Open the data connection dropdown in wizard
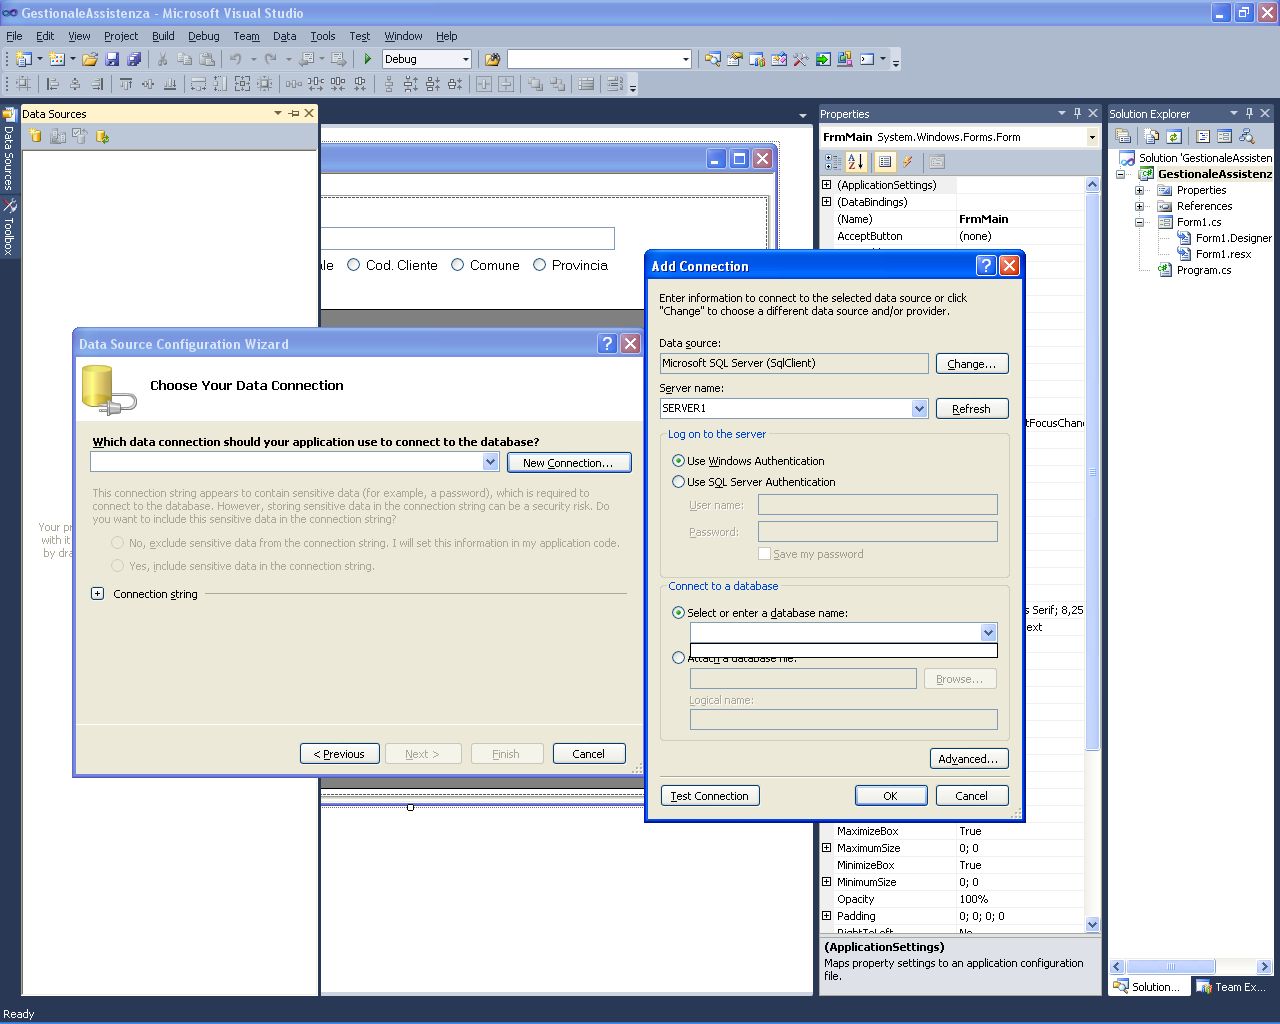This screenshot has height=1024, width=1280. click(x=490, y=462)
